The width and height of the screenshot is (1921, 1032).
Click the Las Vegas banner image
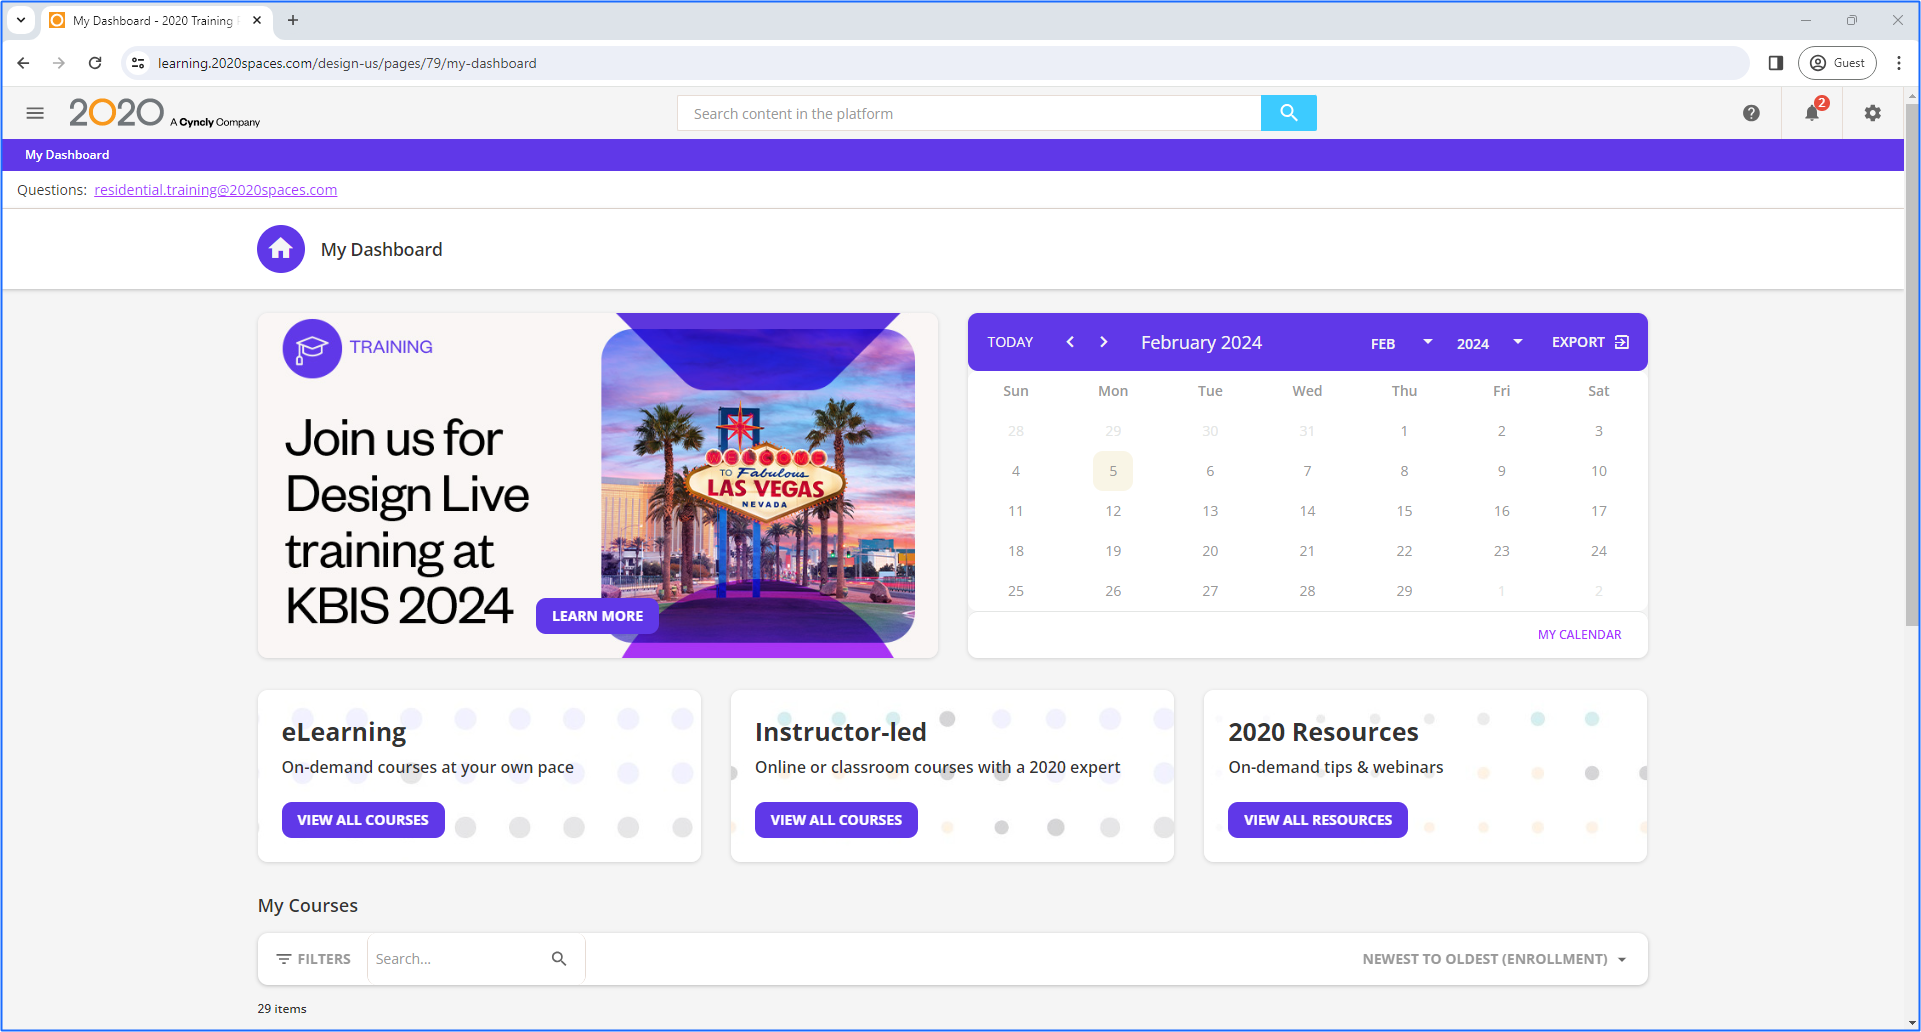tap(758, 485)
